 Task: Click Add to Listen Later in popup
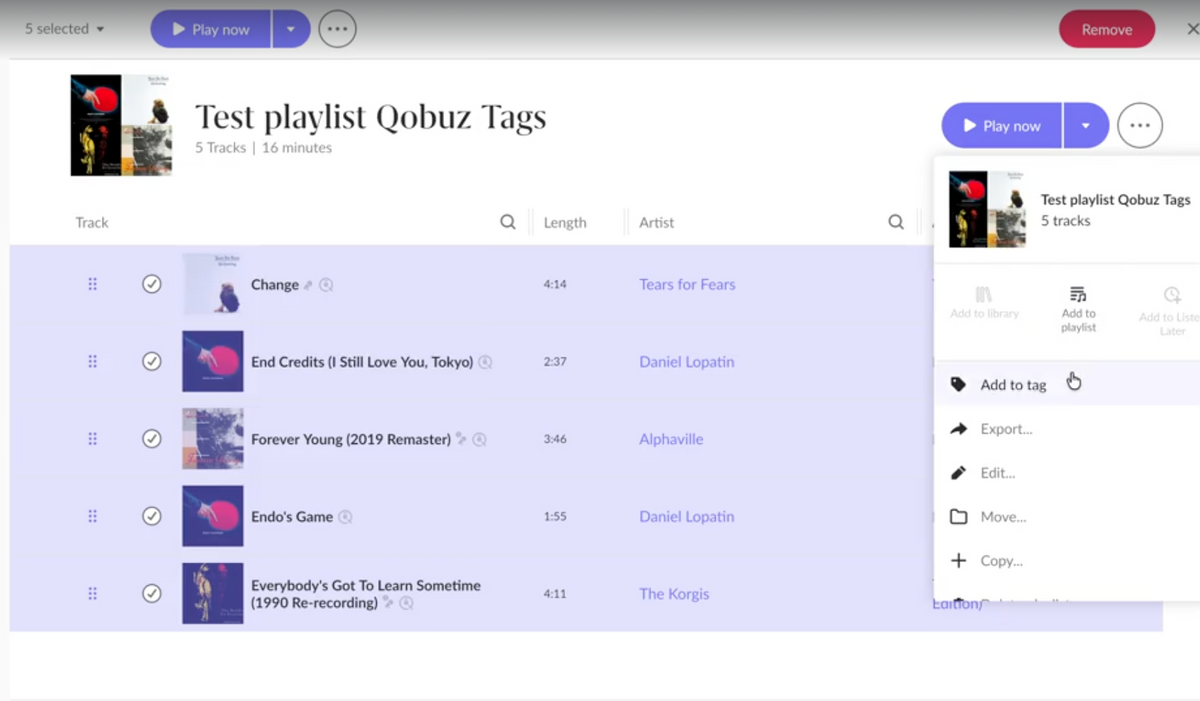click(1169, 310)
